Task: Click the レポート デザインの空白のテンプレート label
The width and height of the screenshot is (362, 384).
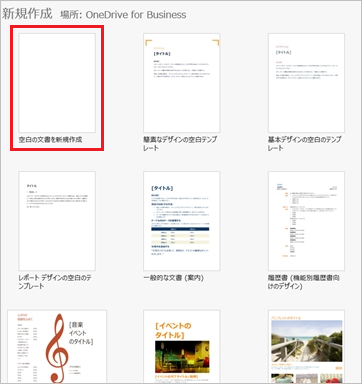Action: (x=55, y=282)
